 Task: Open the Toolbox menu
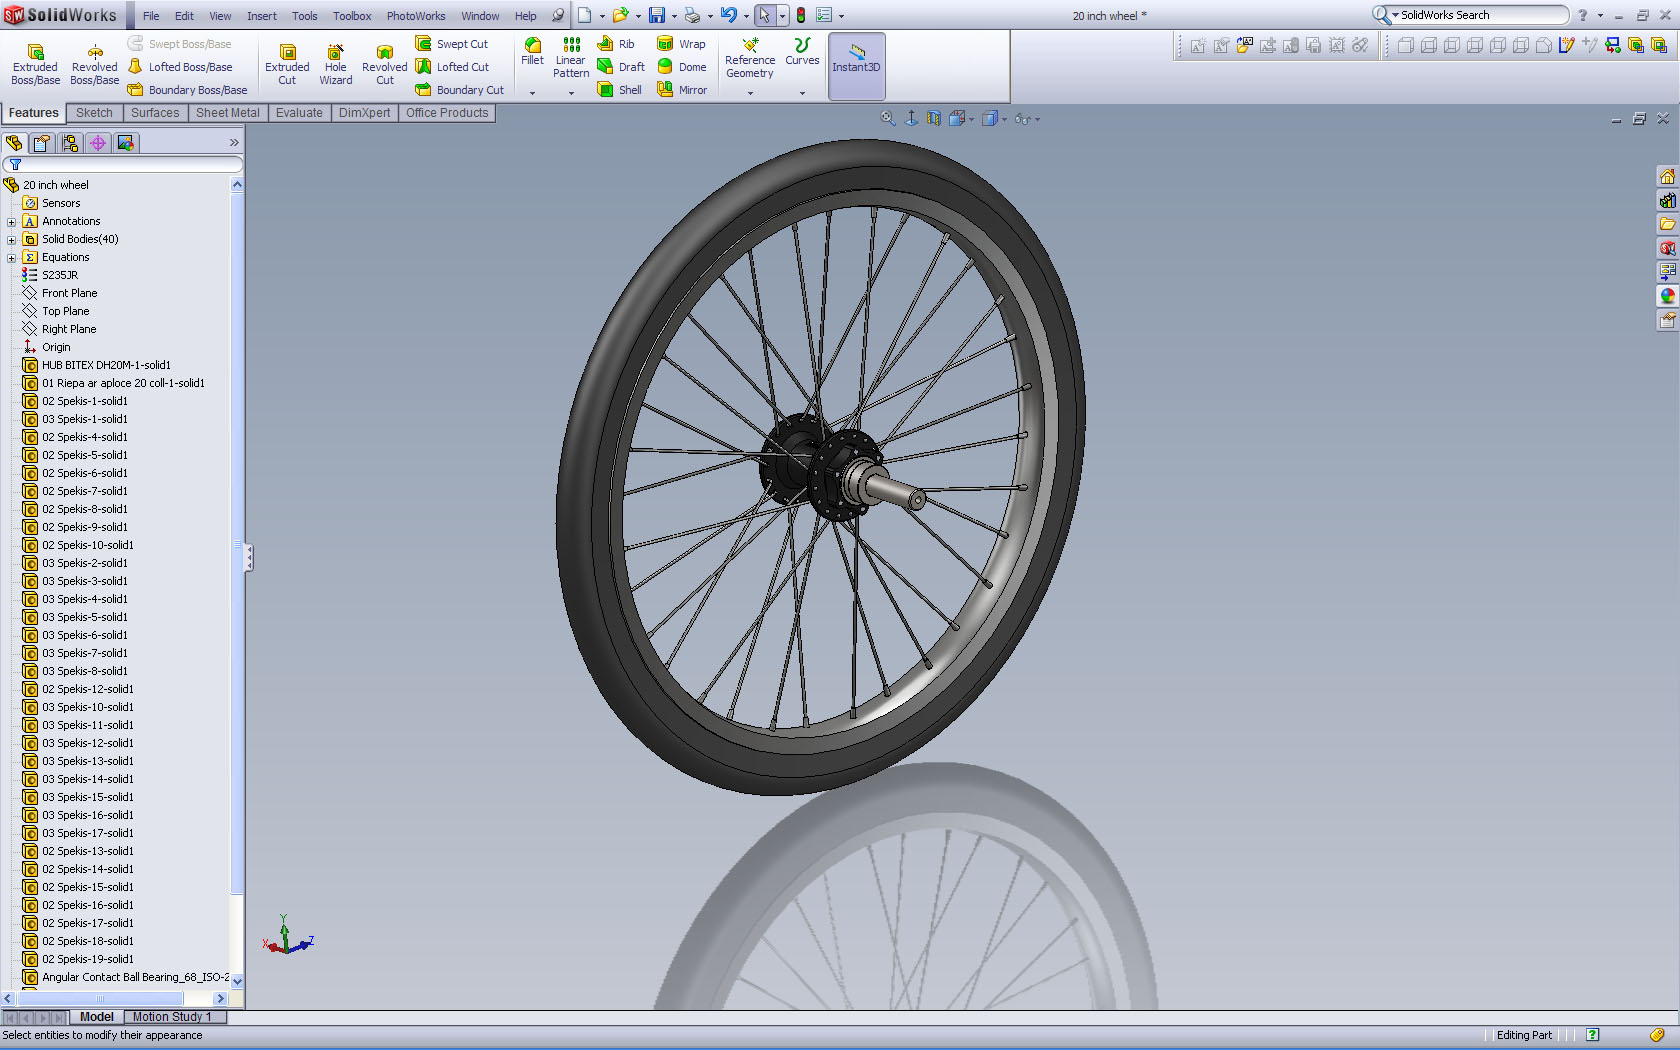tap(352, 16)
